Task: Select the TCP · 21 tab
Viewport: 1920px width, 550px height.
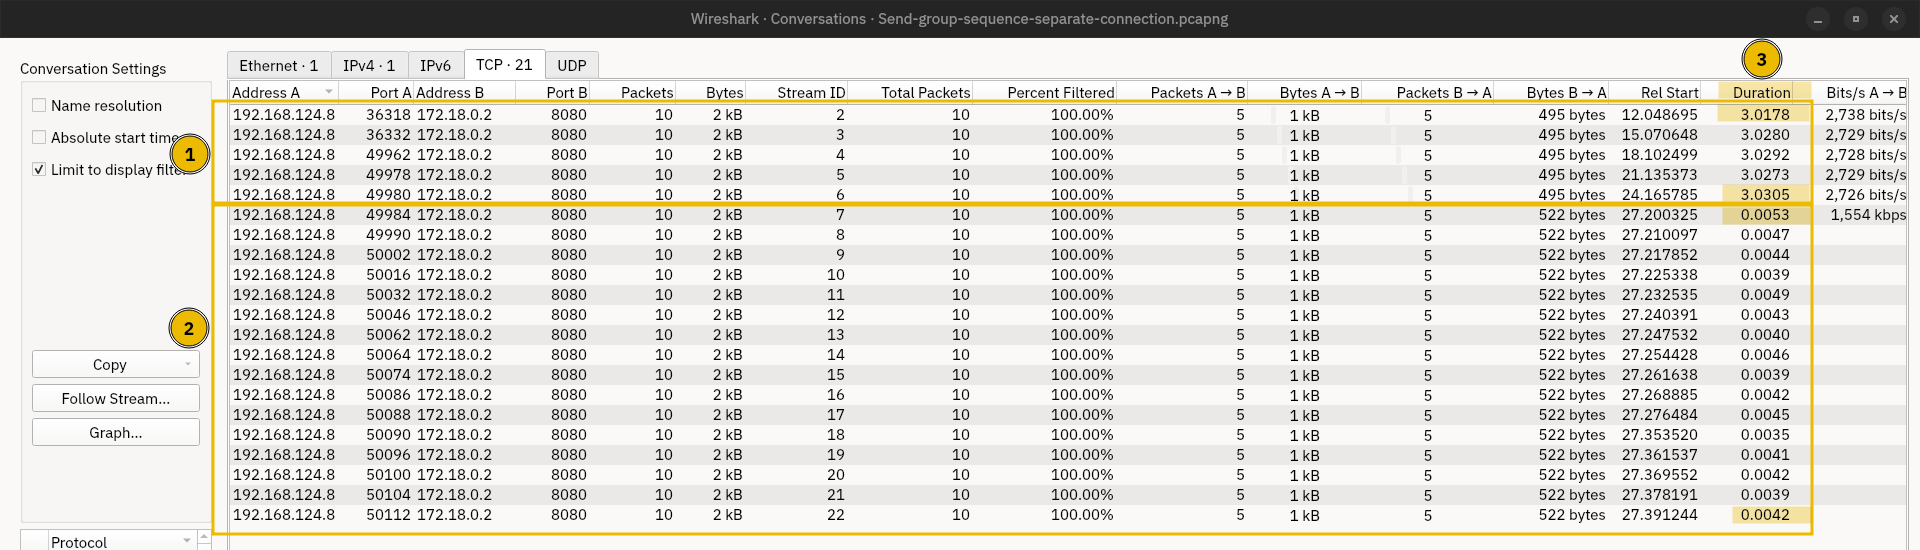Action: [504, 64]
